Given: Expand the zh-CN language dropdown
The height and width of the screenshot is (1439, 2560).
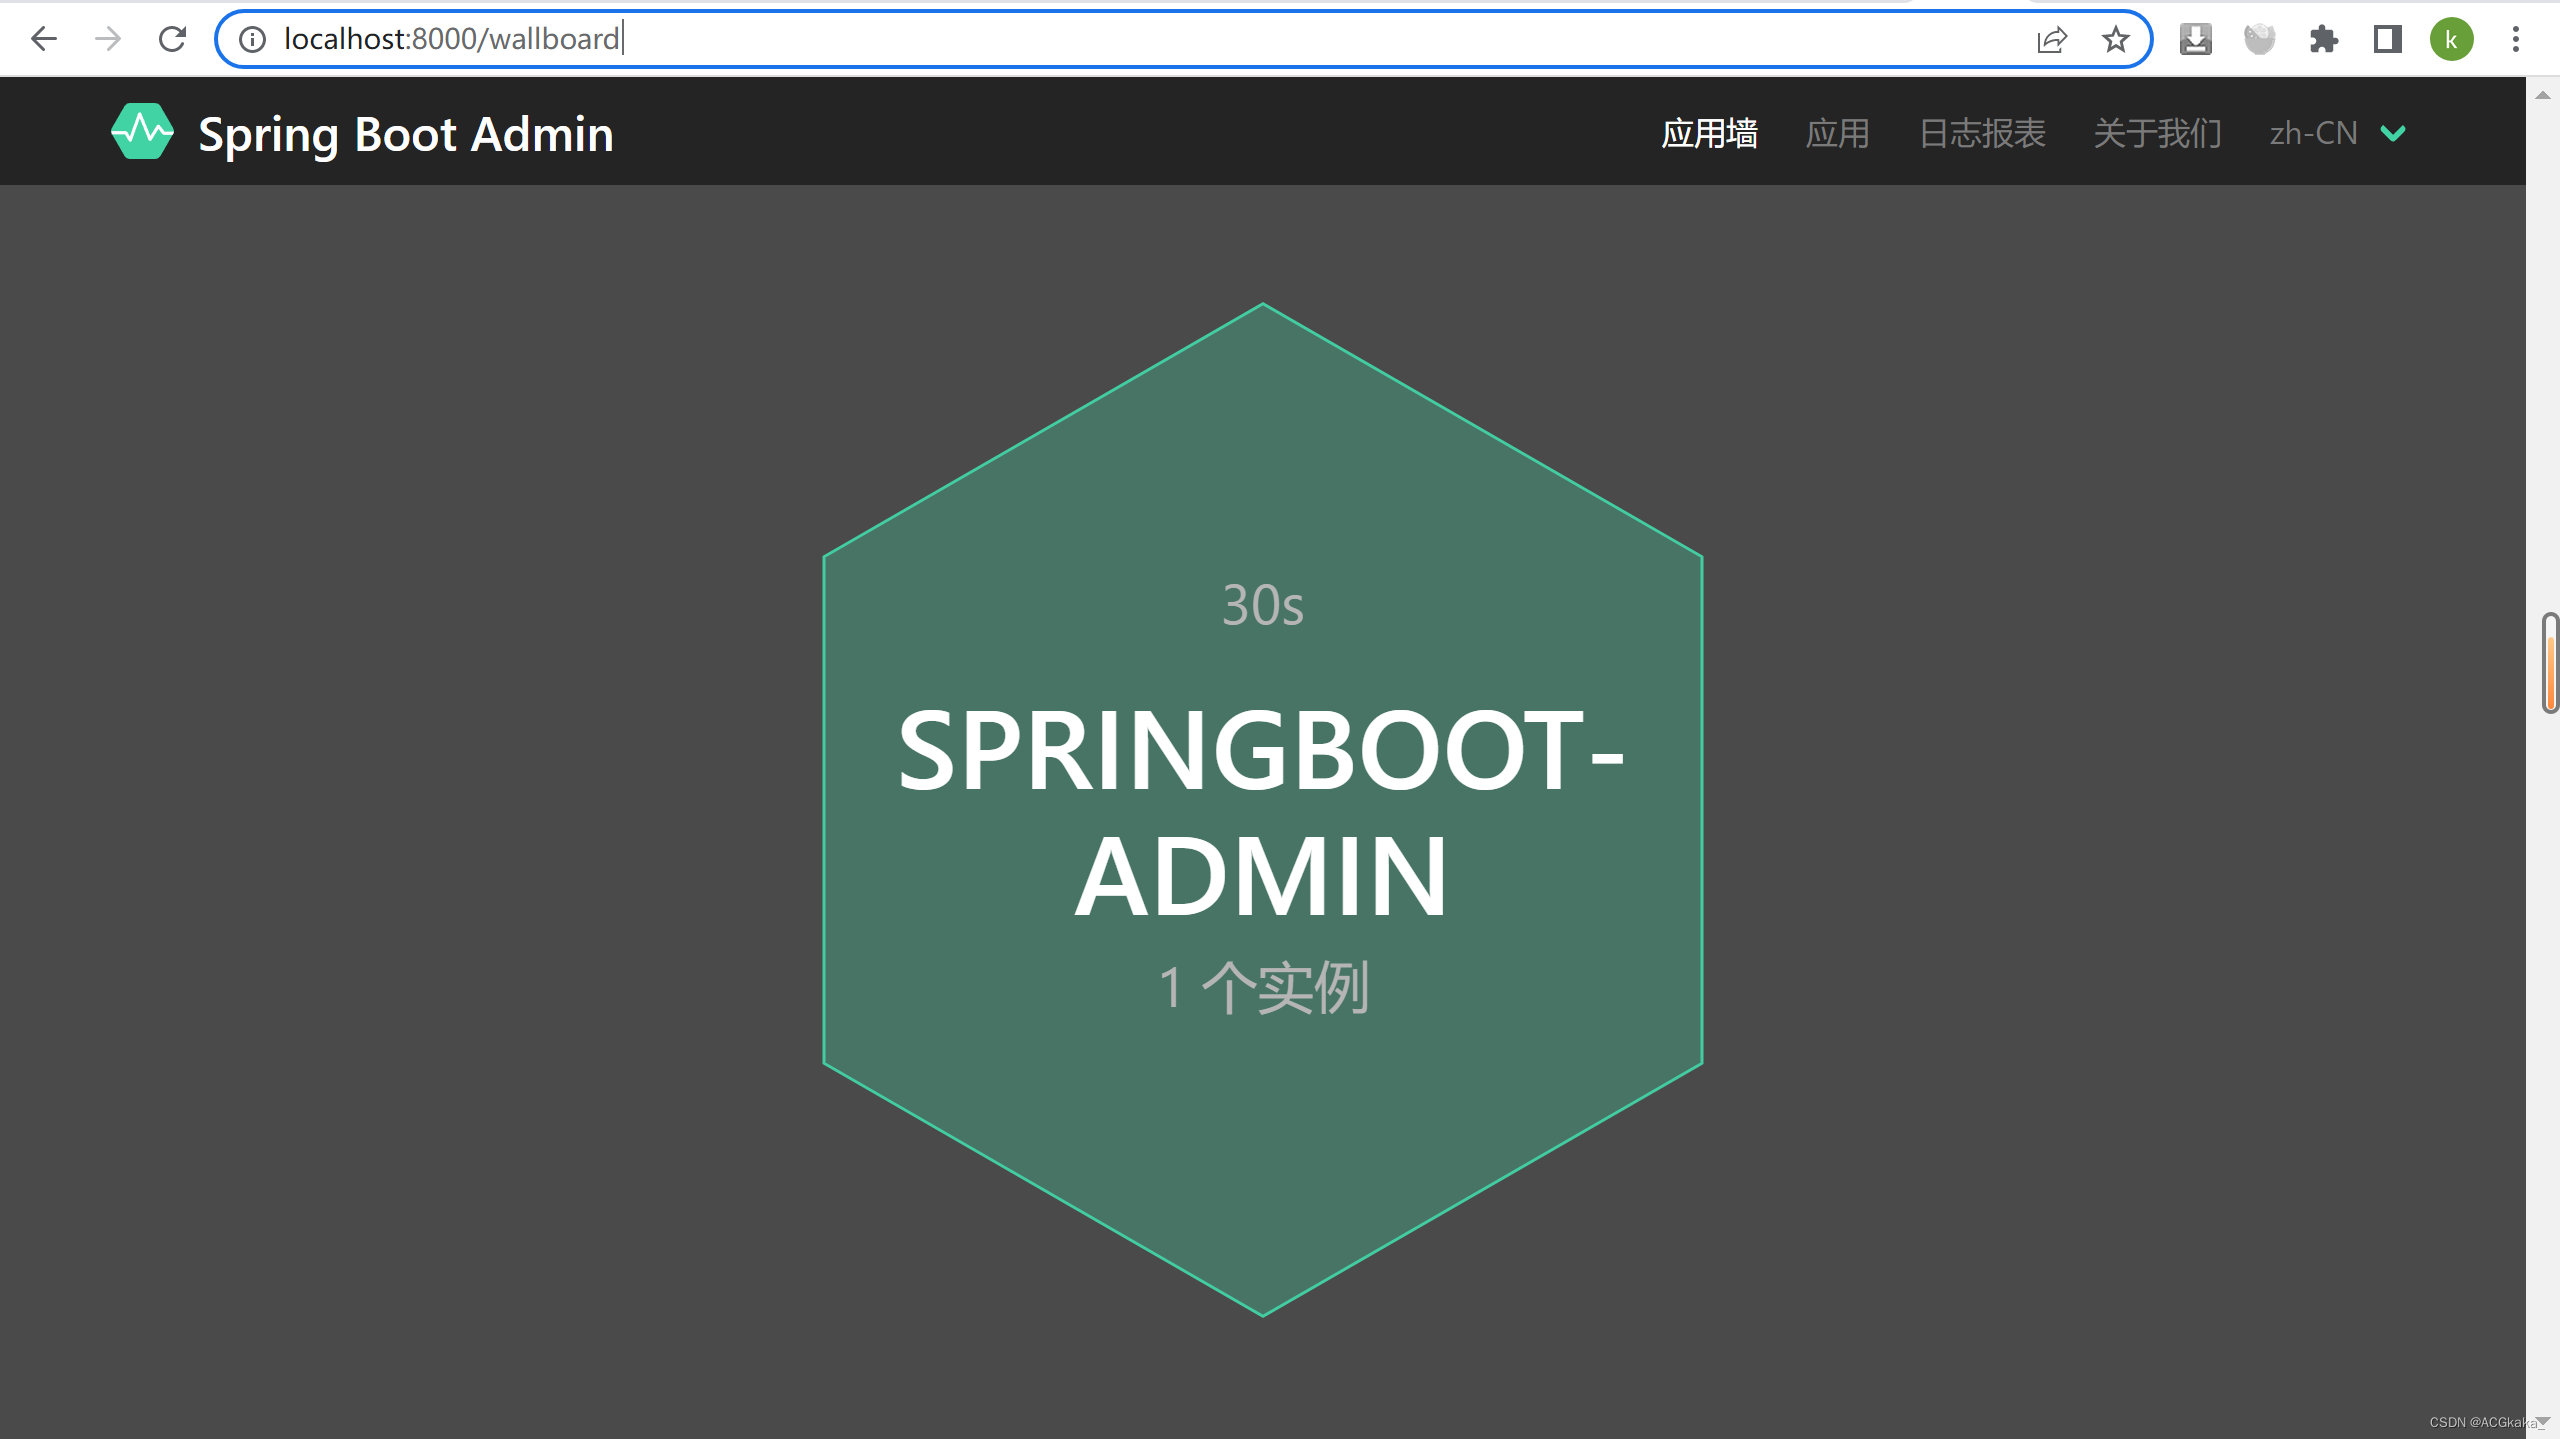Looking at the screenshot, I should 2338,133.
